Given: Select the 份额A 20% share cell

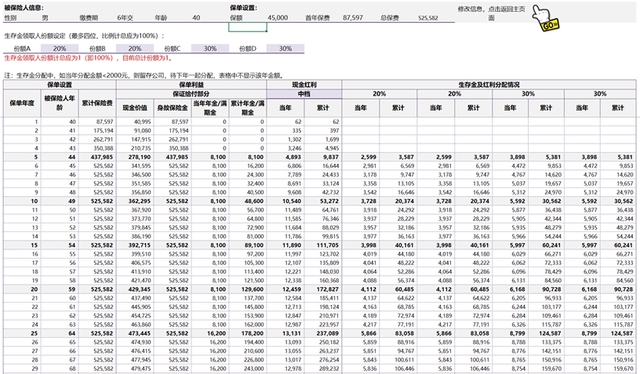Looking at the screenshot, I should 60,48.
